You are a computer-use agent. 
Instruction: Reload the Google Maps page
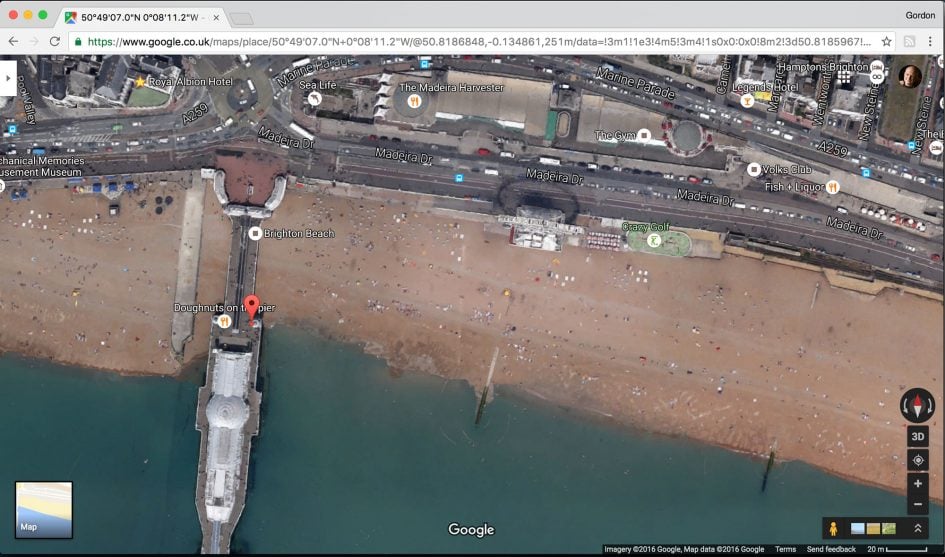pos(54,42)
